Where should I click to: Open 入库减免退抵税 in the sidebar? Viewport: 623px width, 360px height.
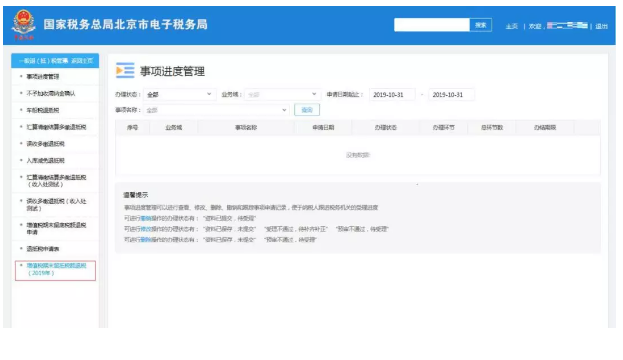[x=45, y=161]
